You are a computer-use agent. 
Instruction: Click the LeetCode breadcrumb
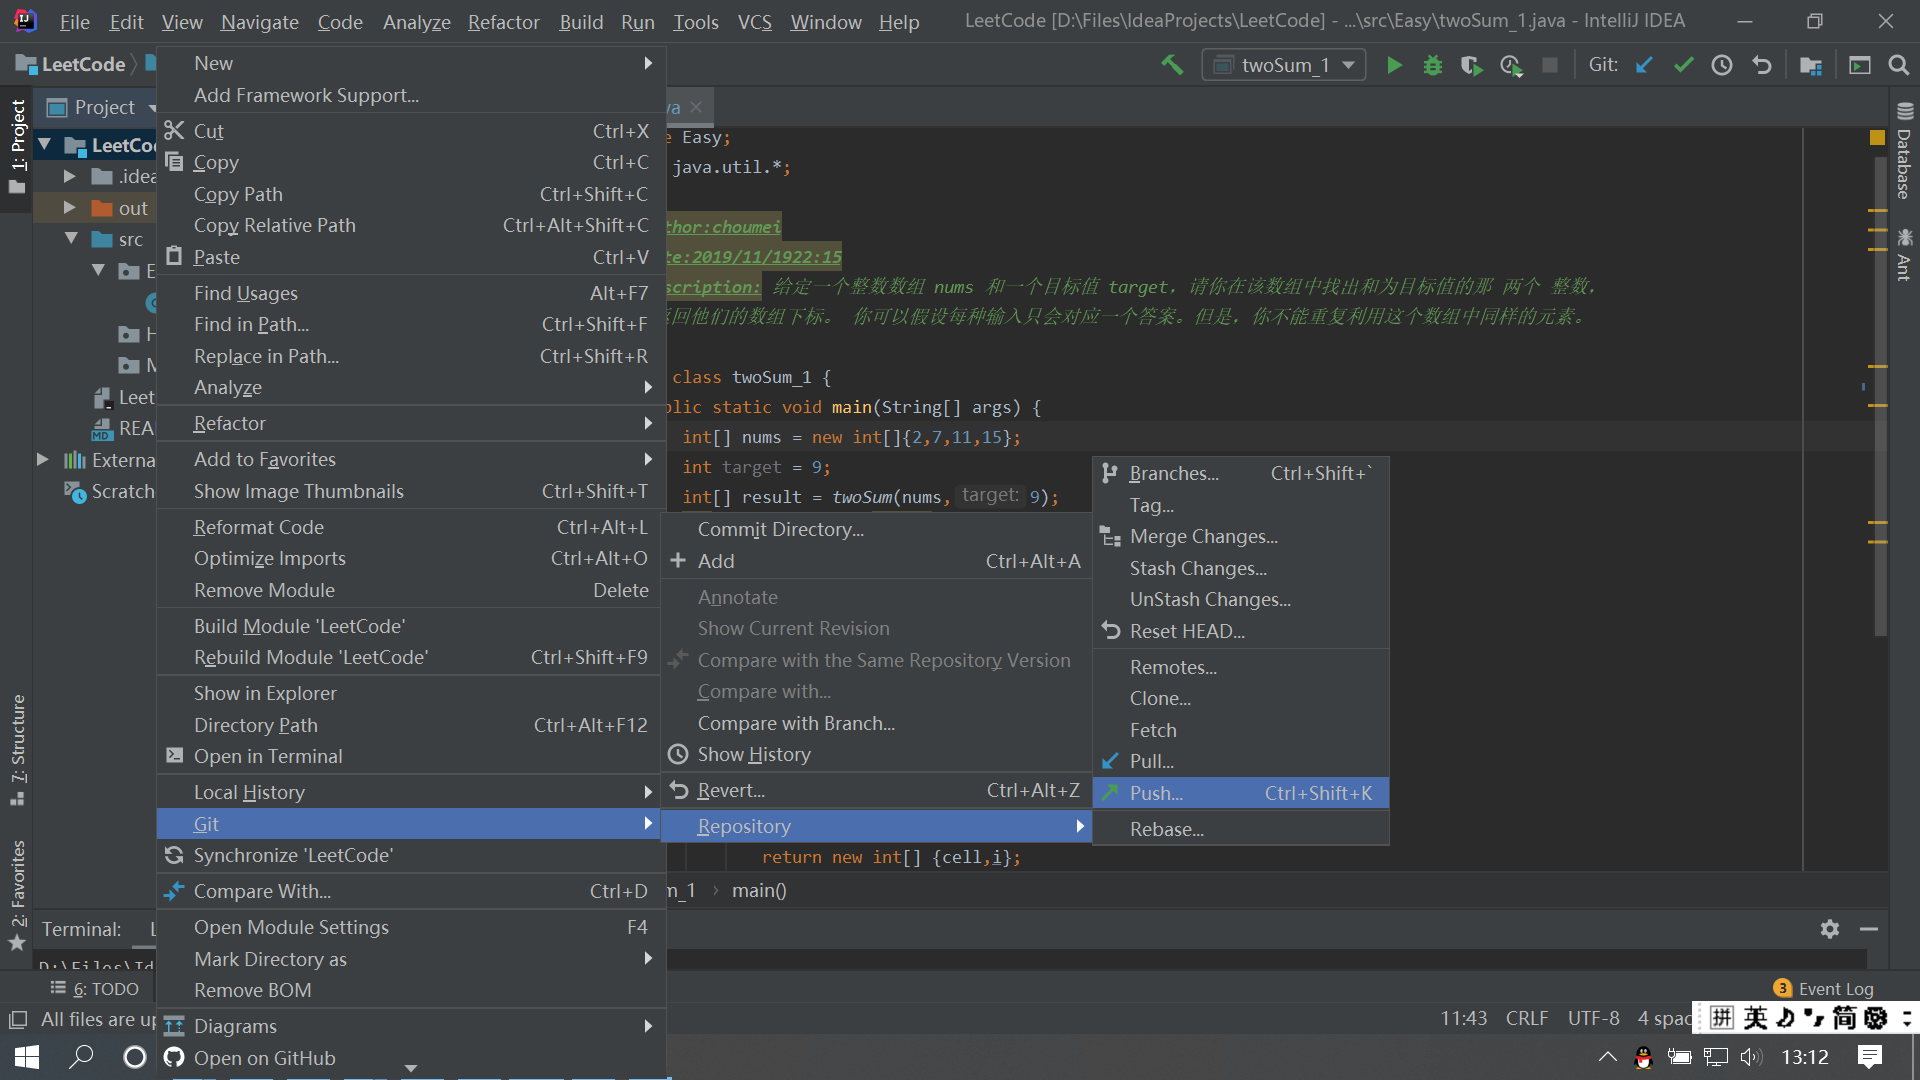click(71, 64)
